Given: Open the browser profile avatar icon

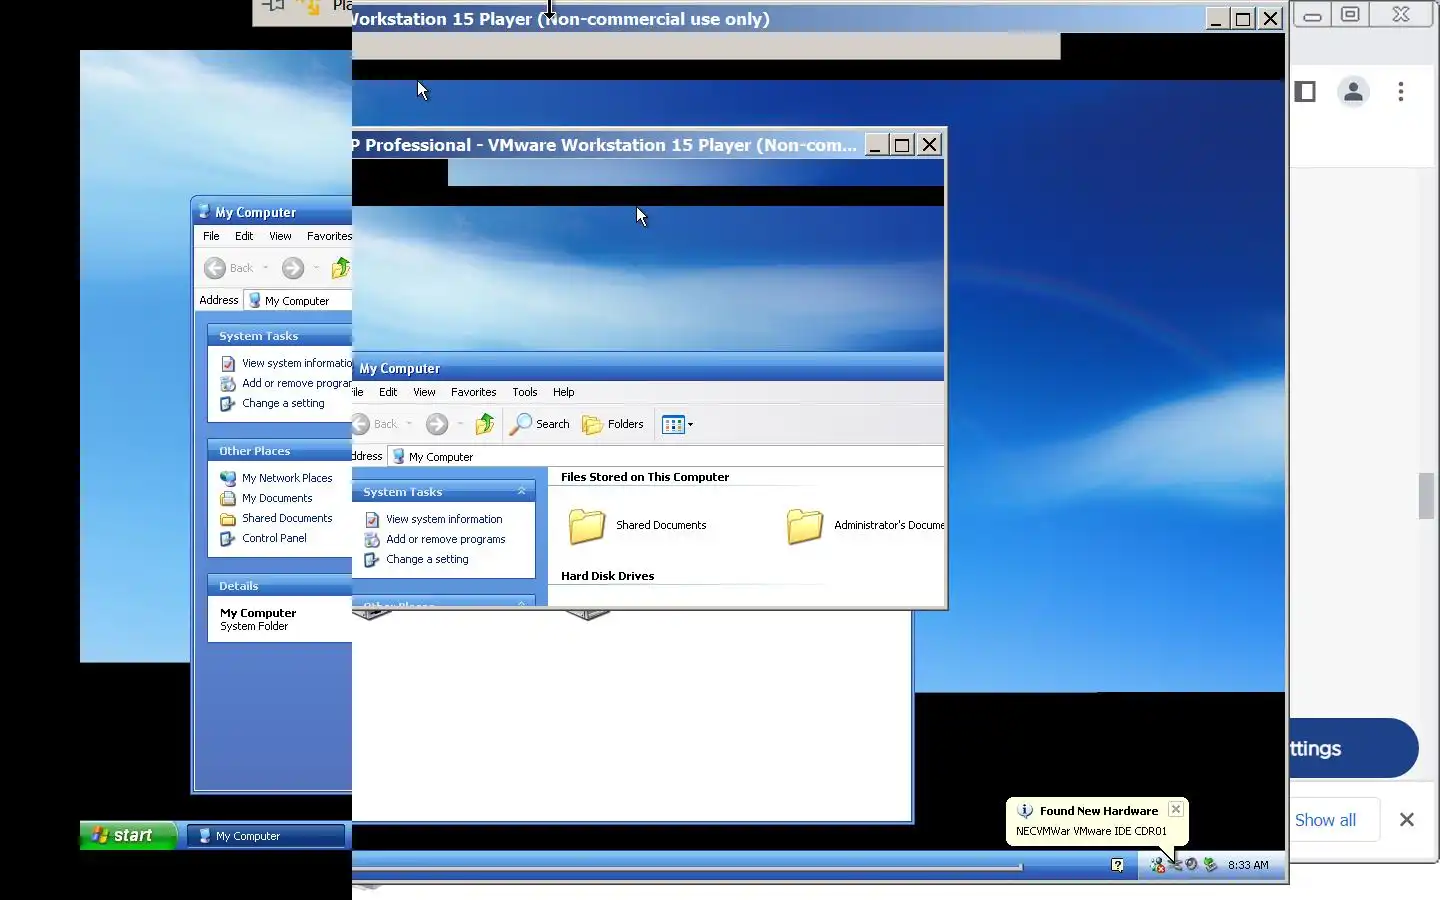Looking at the screenshot, I should [x=1353, y=92].
